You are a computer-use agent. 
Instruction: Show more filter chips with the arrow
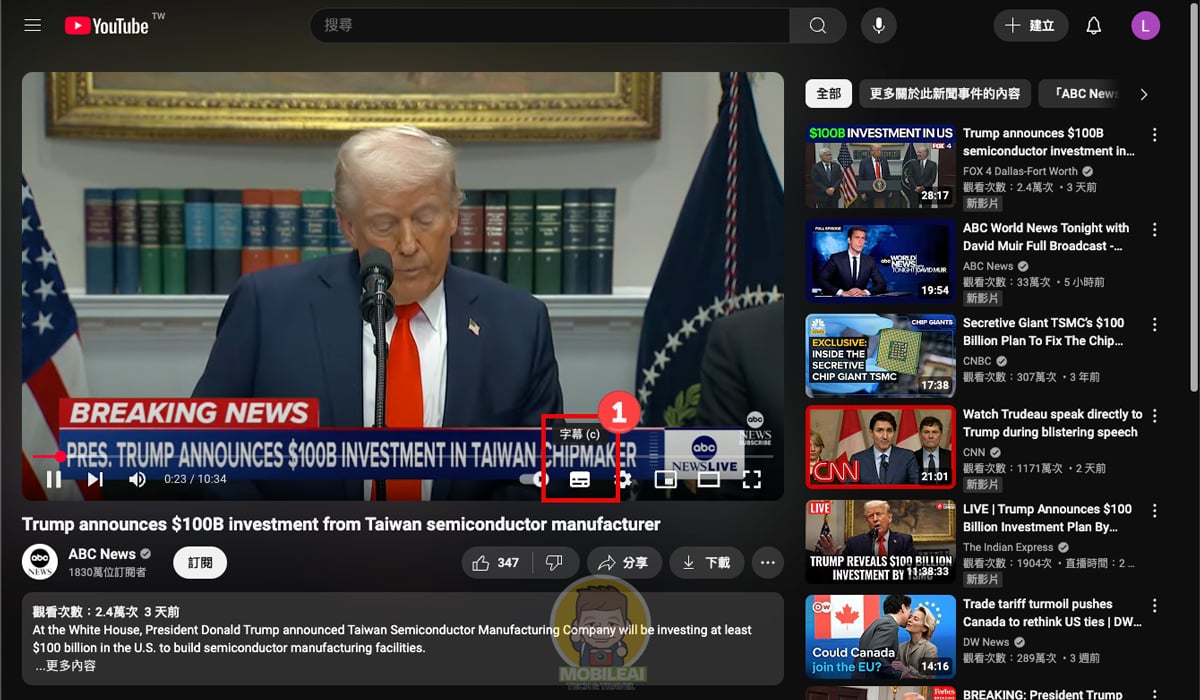(x=1144, y=94)
